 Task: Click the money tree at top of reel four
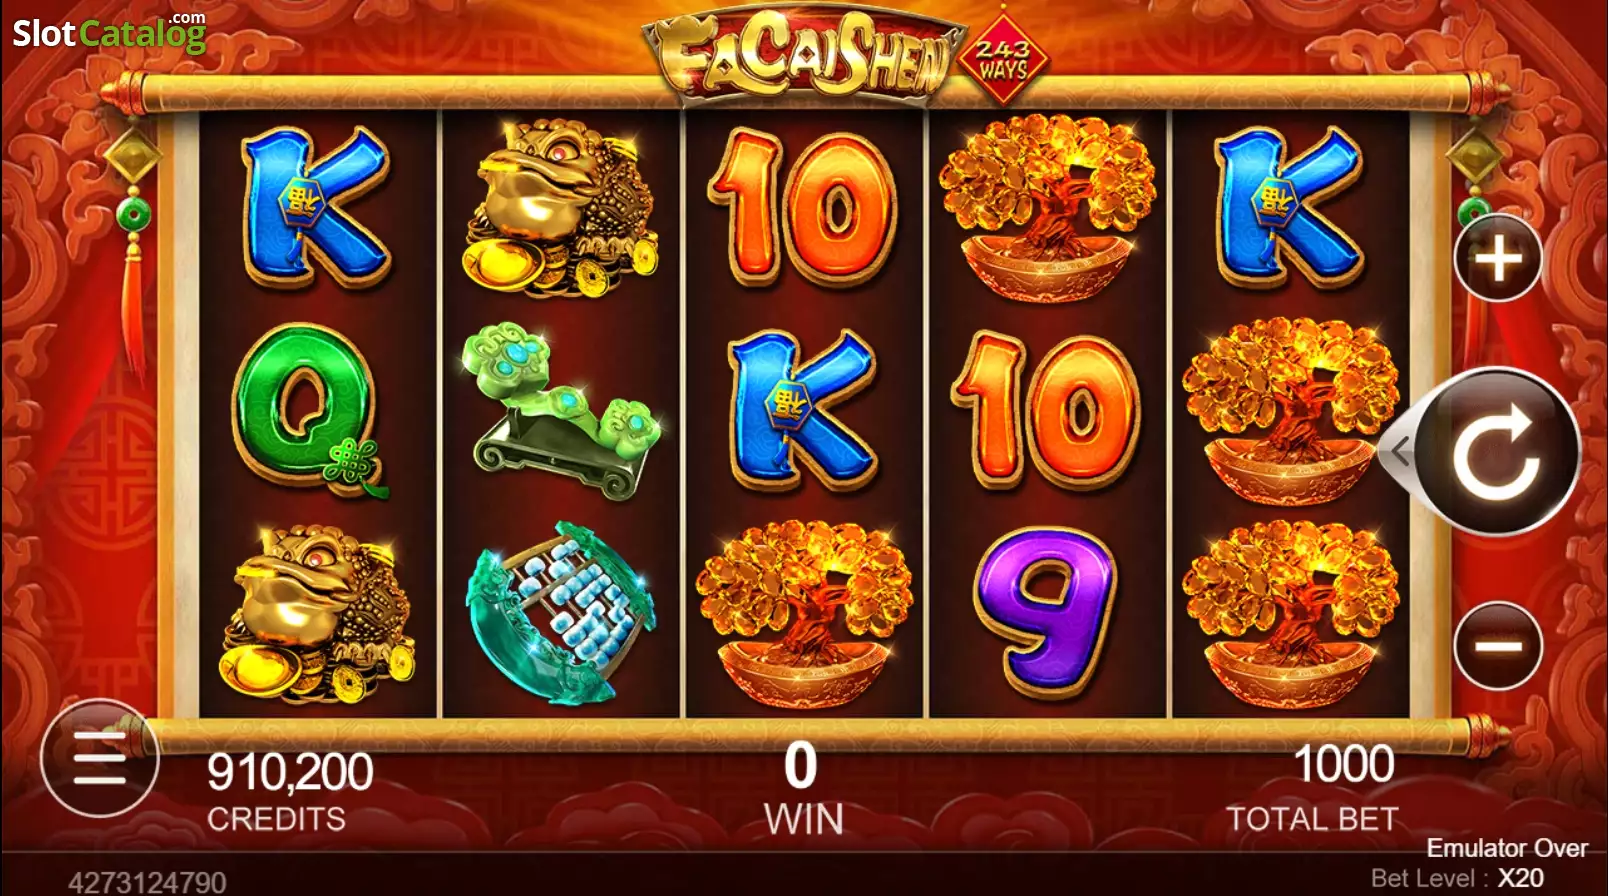1047,208
